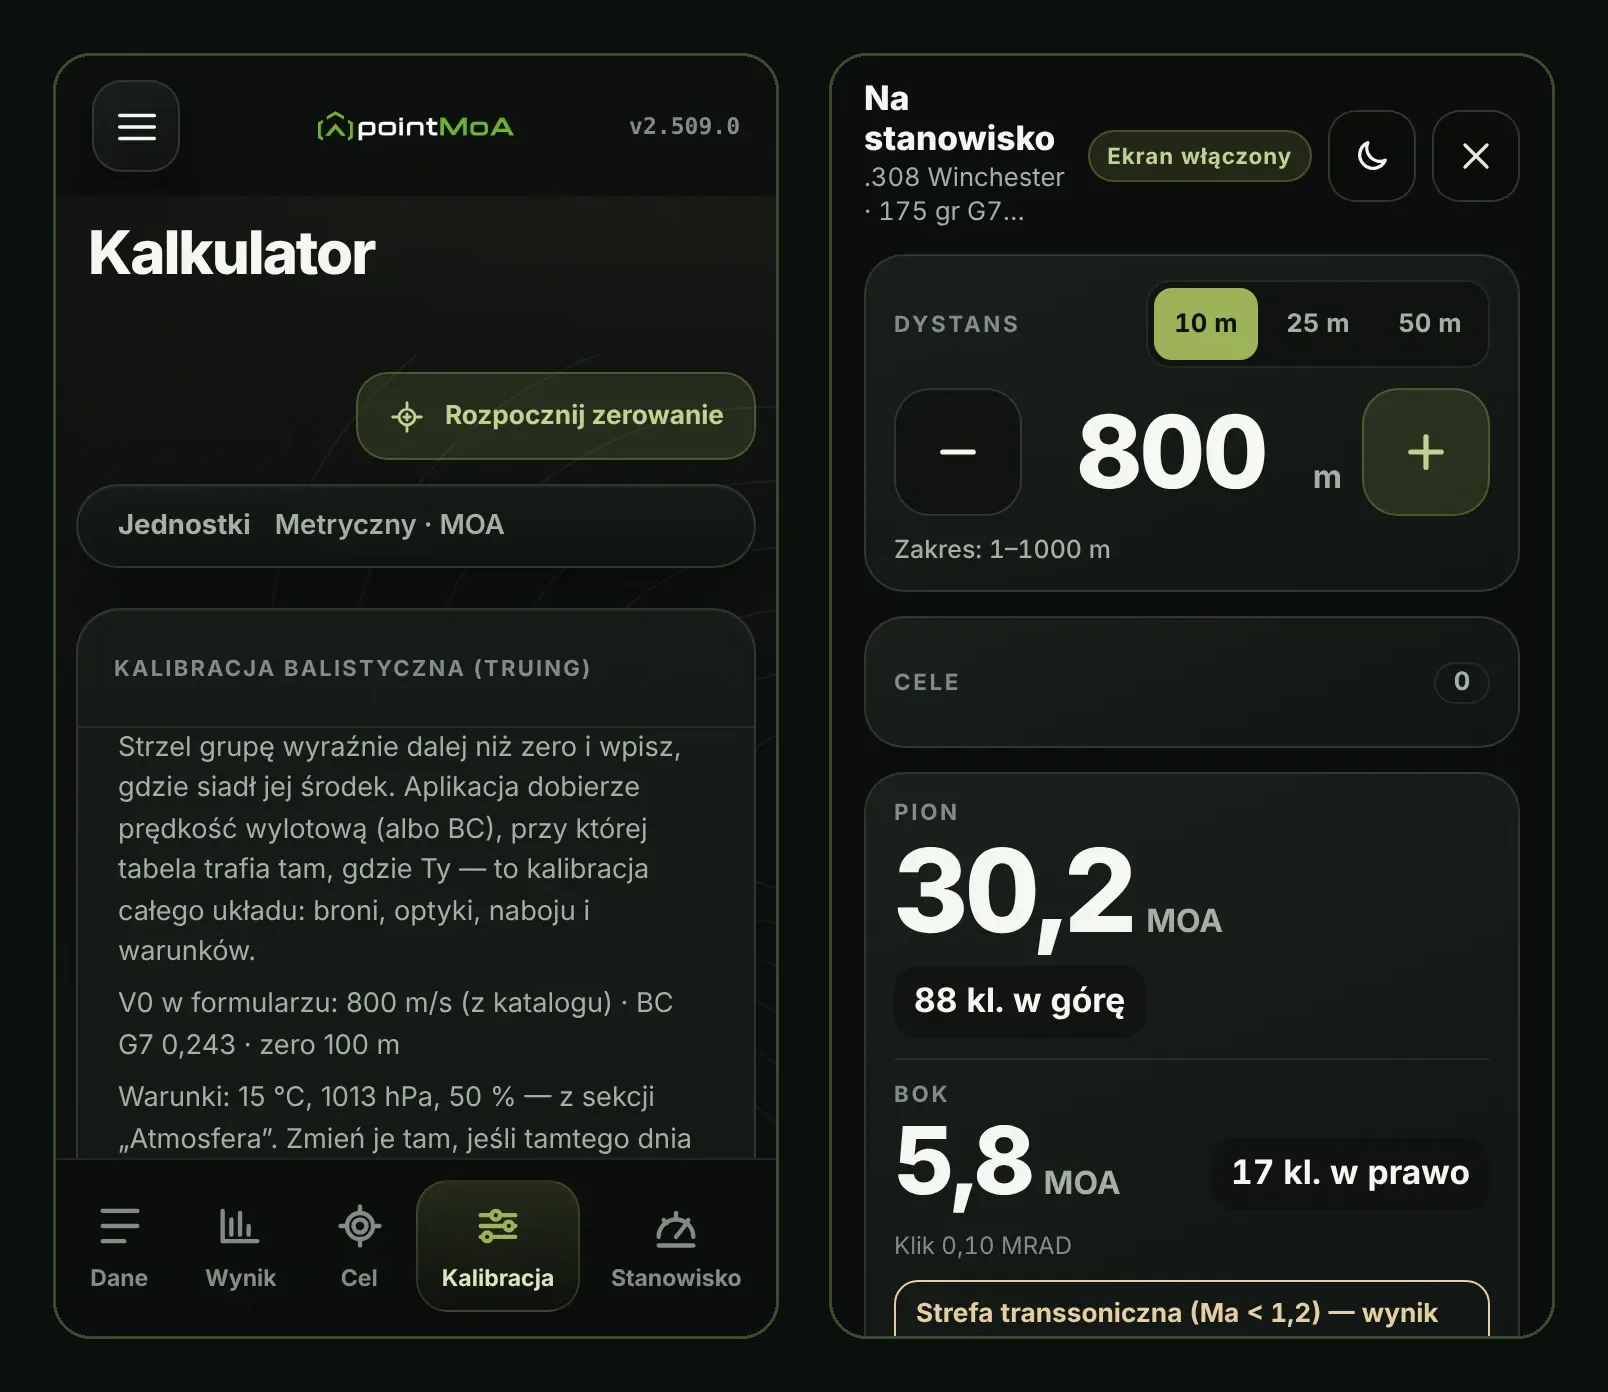Toggle the Ekran włączony pill
Image resolution: width=1608 pixels, height=1392 pixels.
[x=1199, y=156]
